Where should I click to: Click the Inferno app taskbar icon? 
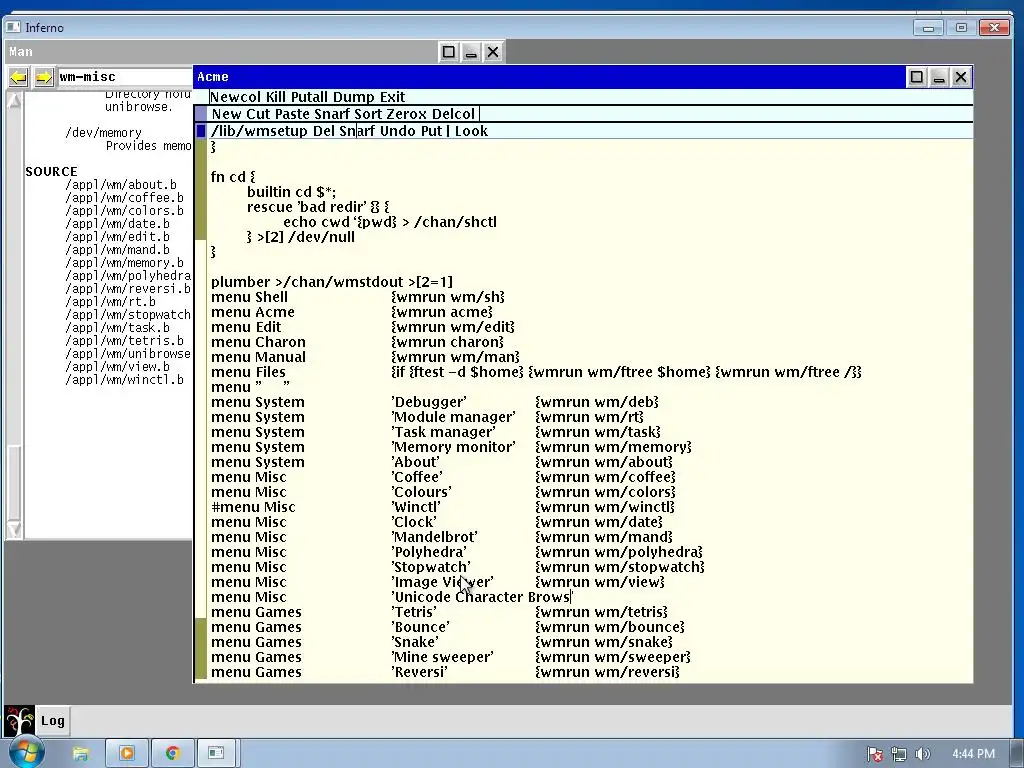click(x=217, y=754)
